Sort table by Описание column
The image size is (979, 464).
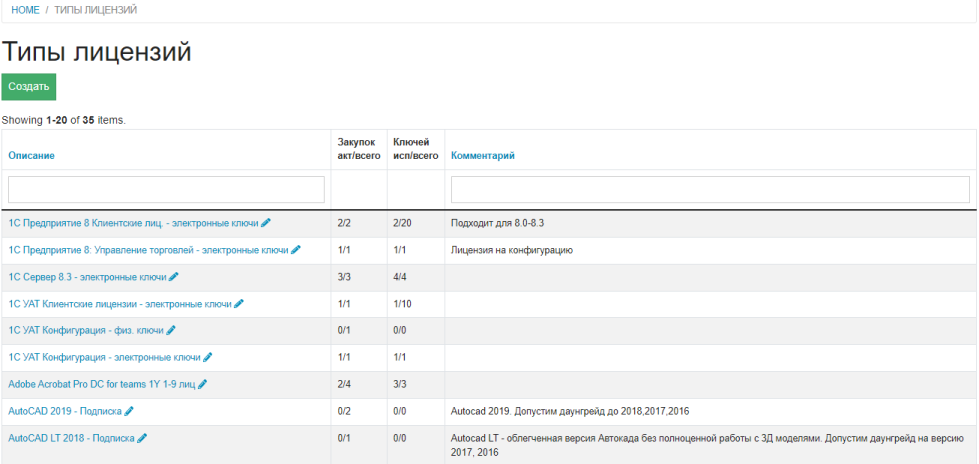(31, 156)
